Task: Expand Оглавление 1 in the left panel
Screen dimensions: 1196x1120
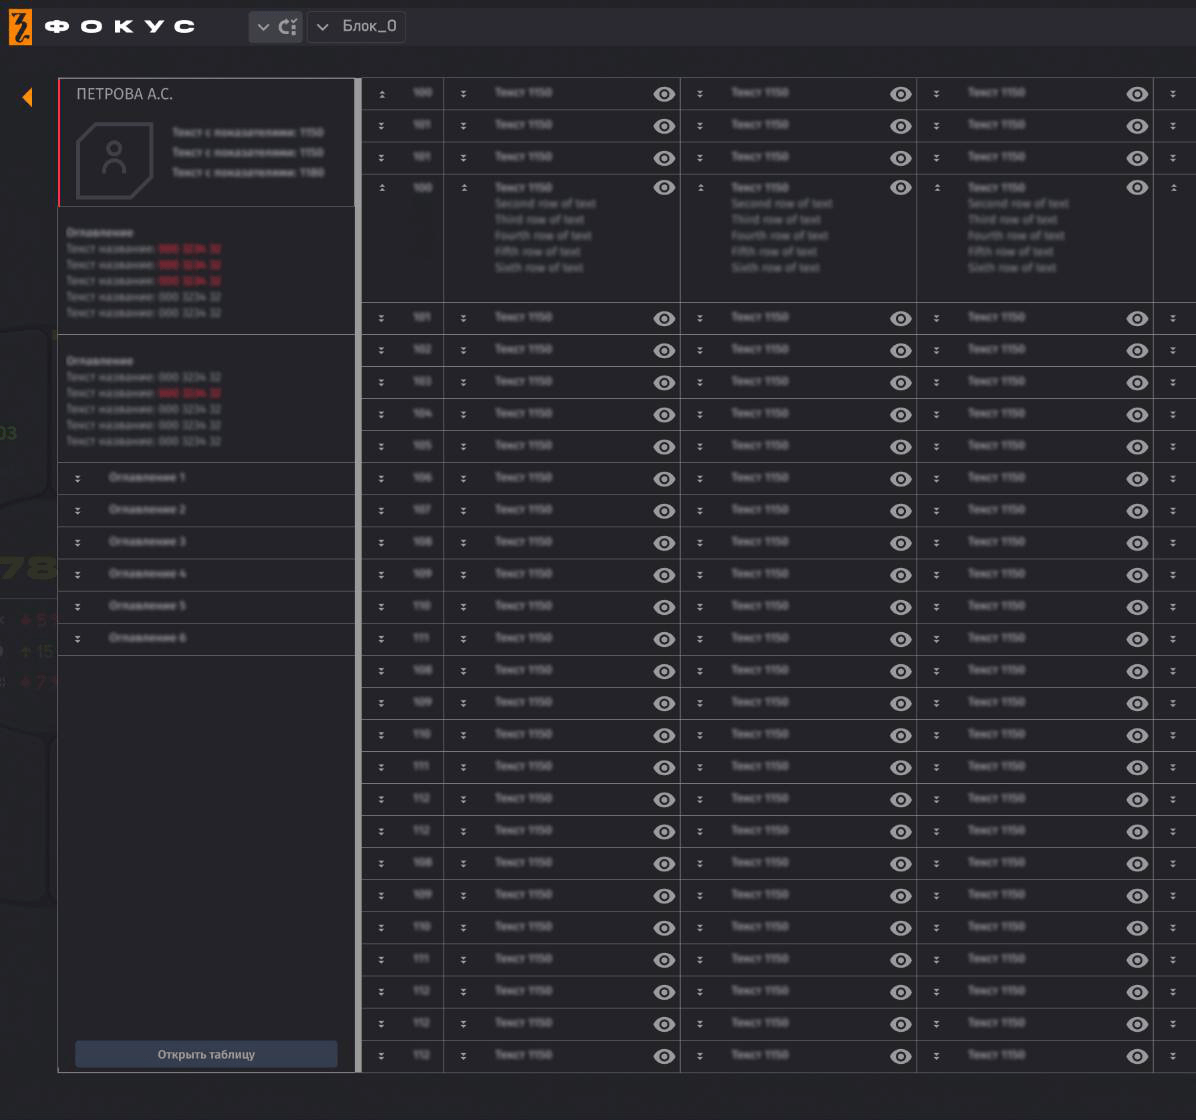Action: point(78,478)
